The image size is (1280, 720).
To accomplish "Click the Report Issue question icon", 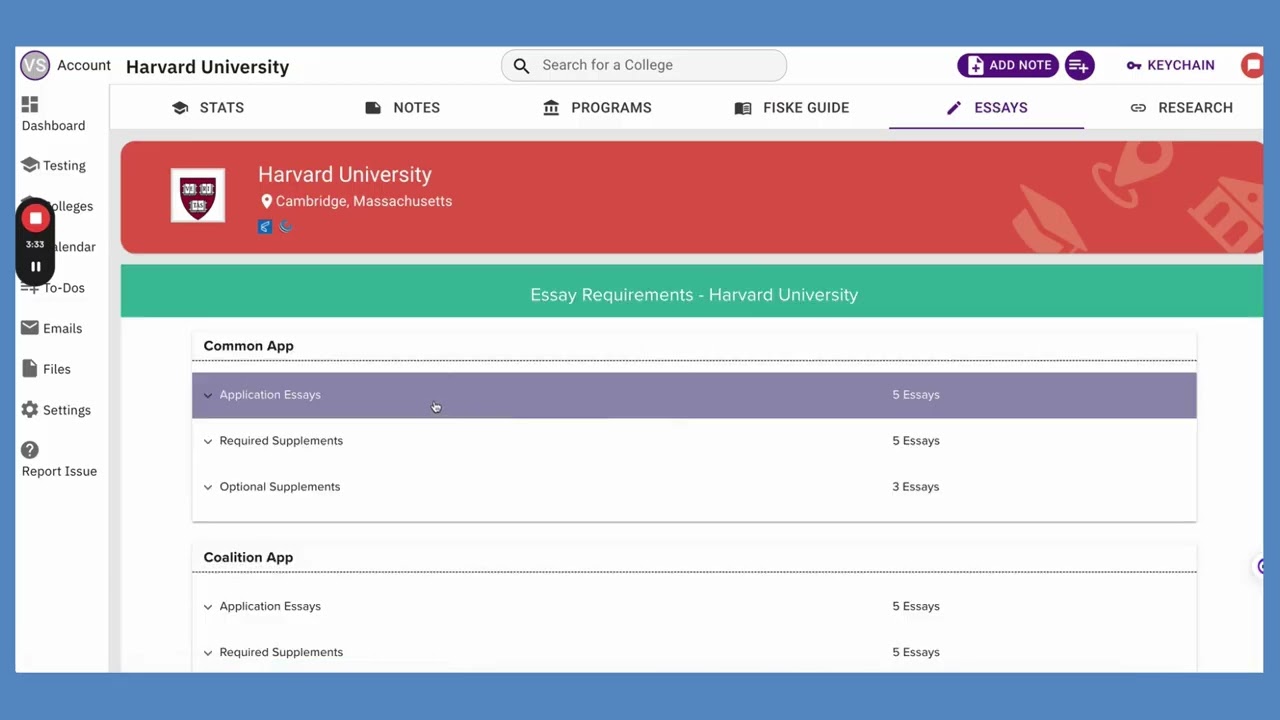I will click(x=30, y=450).
